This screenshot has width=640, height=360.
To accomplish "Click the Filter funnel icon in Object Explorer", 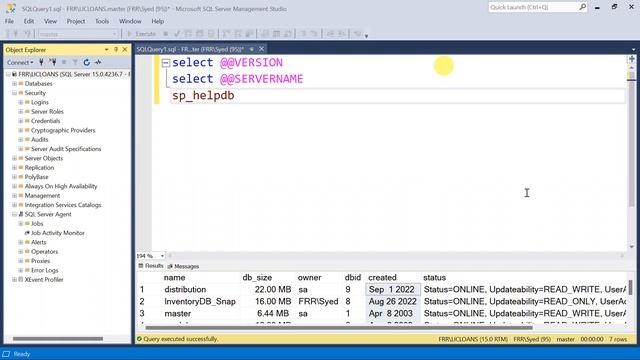I will click(x=75, y=62).
